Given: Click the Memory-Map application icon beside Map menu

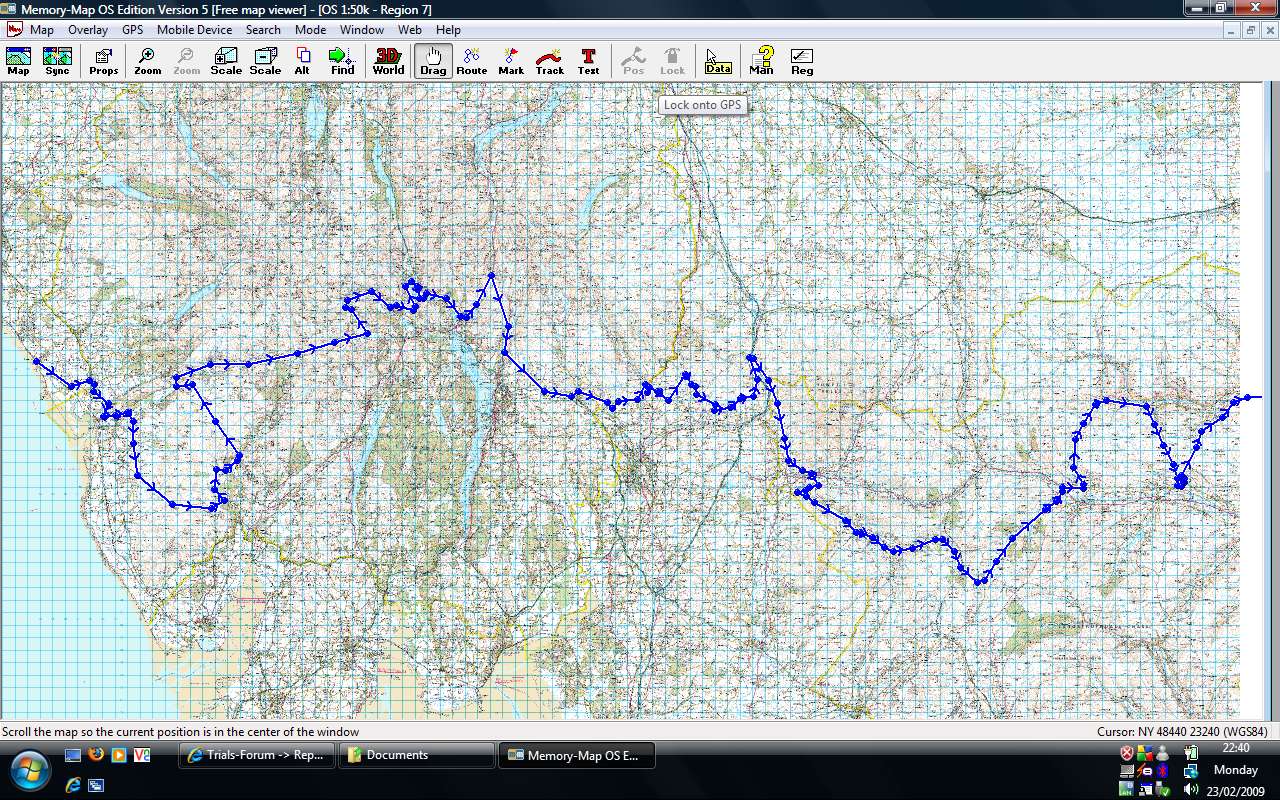Looking at the screenshot, I should (x=14, y=29).
